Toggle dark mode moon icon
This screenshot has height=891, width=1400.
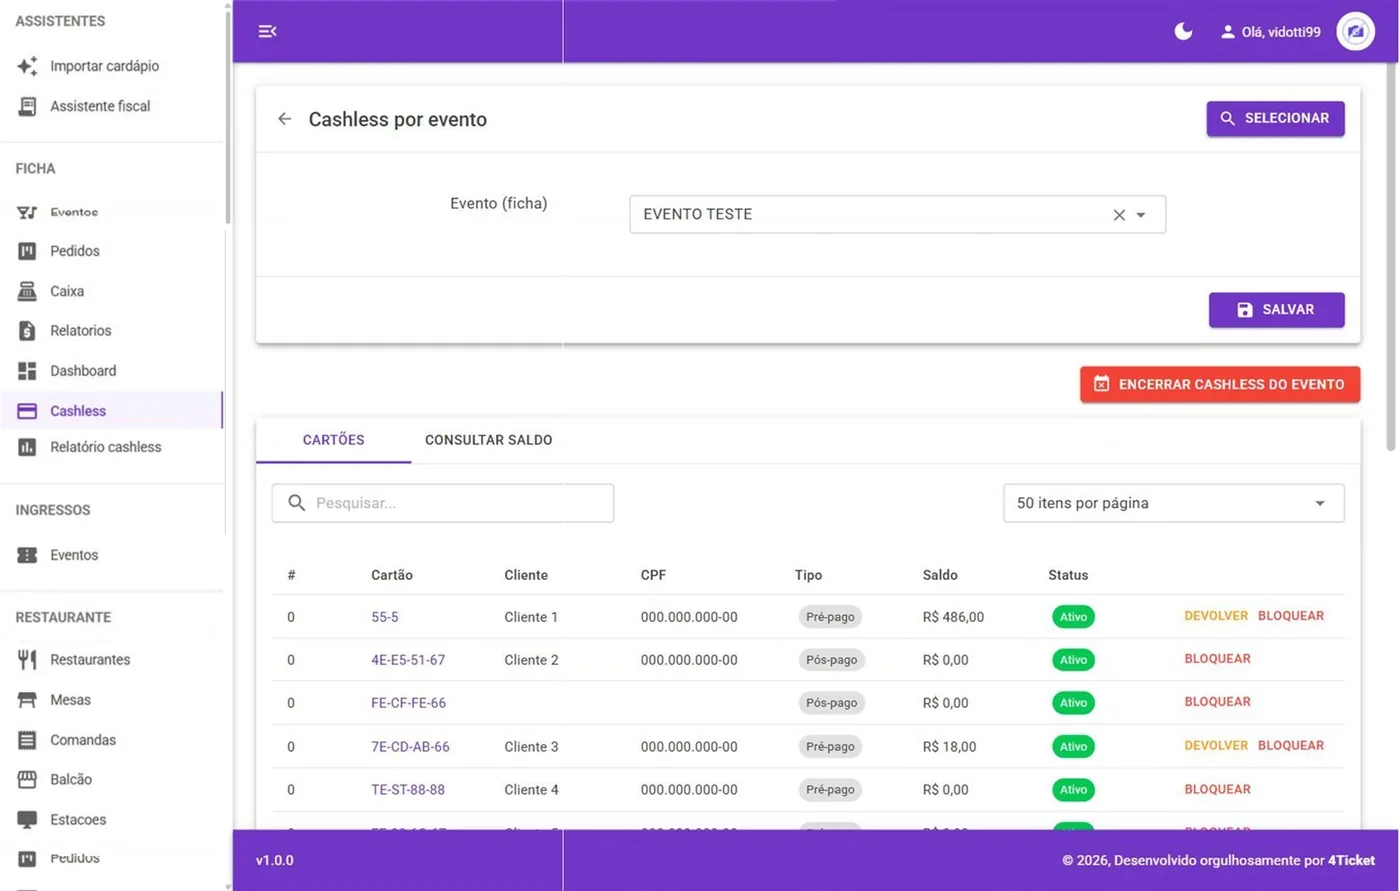(x=1183, y=31)
